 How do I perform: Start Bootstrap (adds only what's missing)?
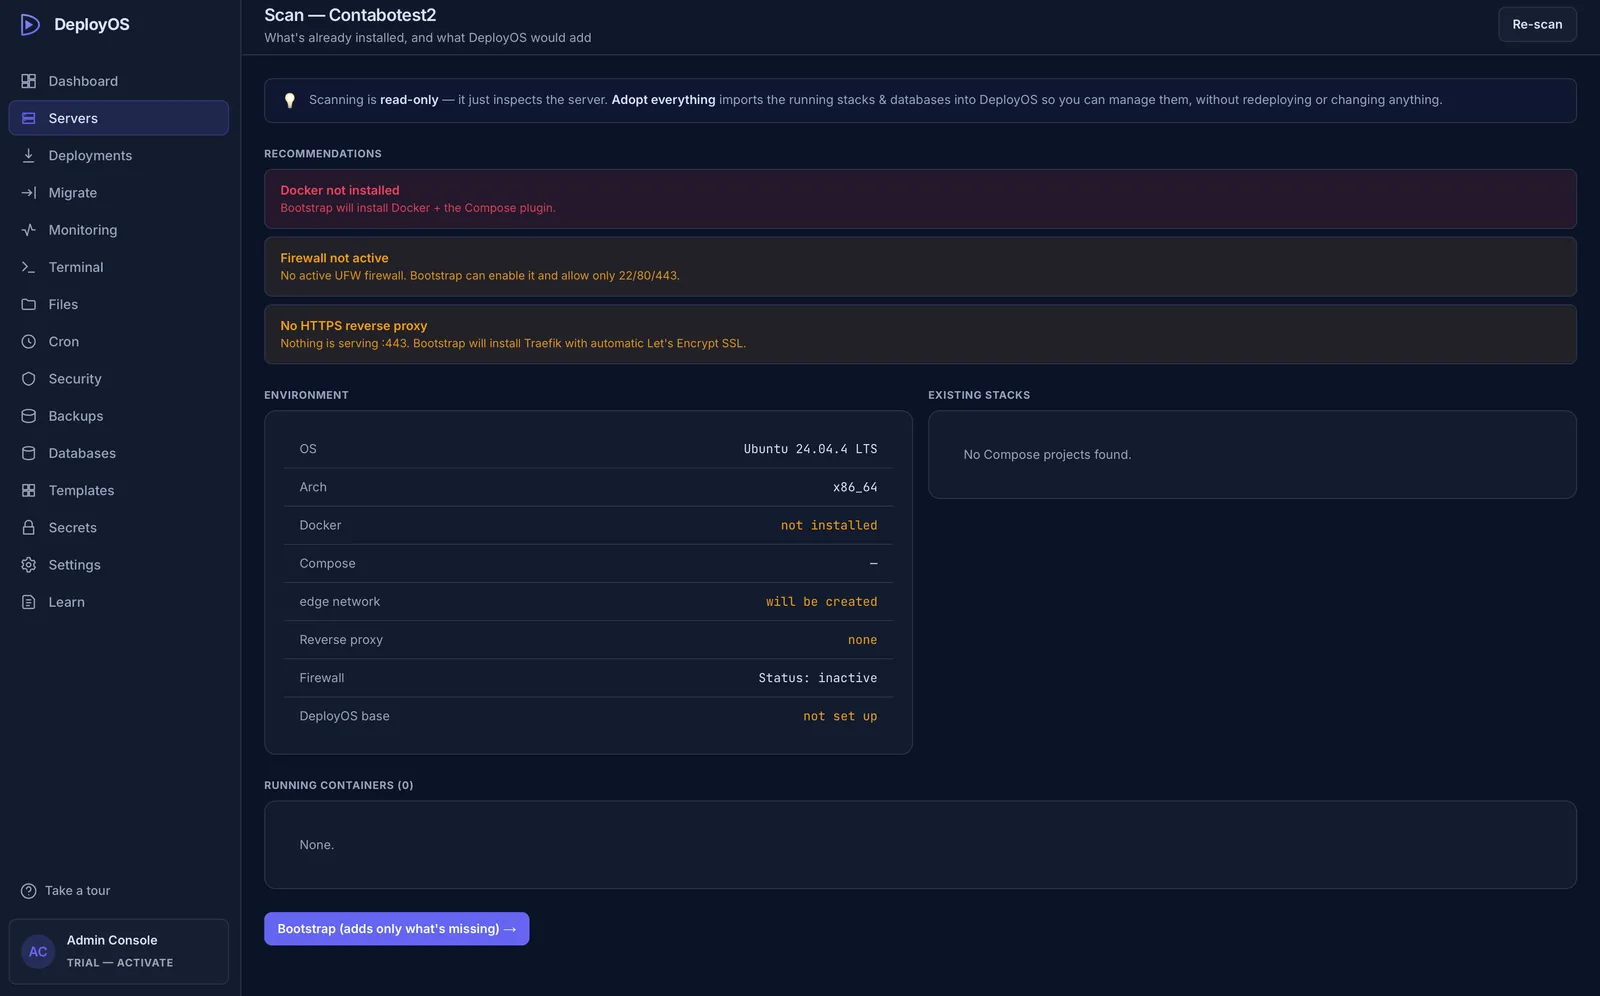click(397, 929)
